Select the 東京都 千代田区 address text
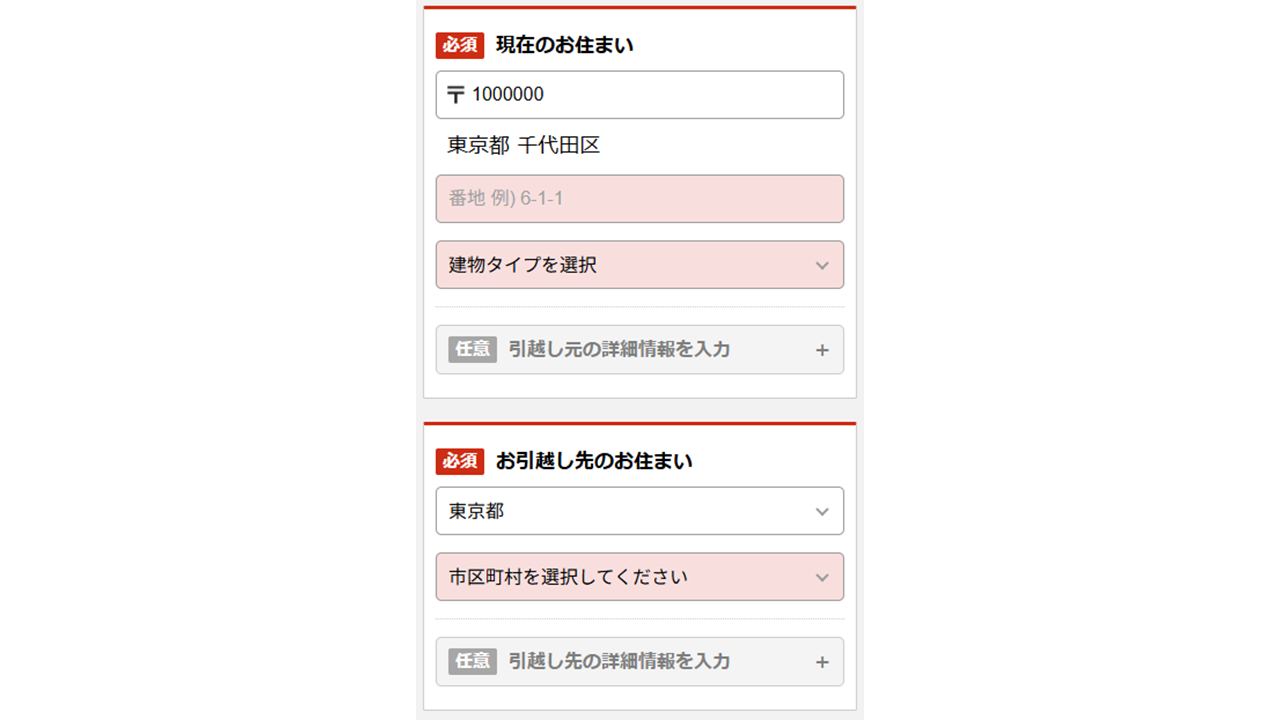1280x720 pixels. pyautogui.click(x=523, y=146)
